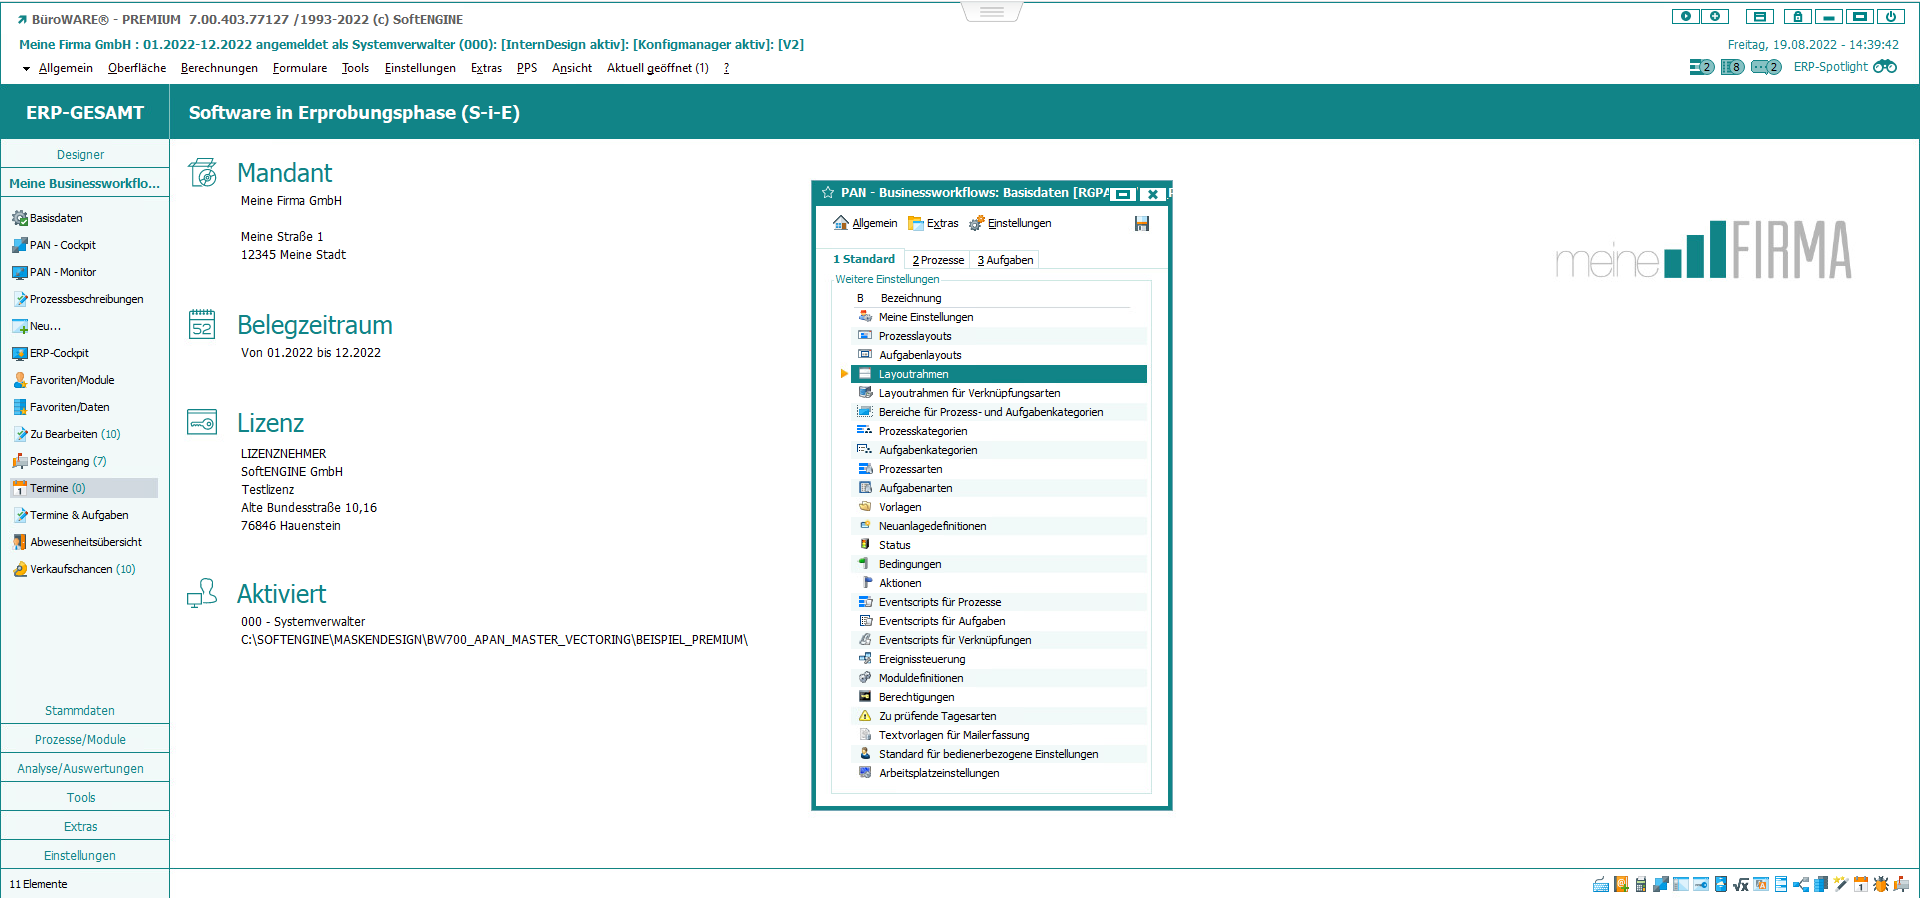Click Einstellungen button in PAN dialog toolbar

pyautogui.click(x=1018, y=224)
